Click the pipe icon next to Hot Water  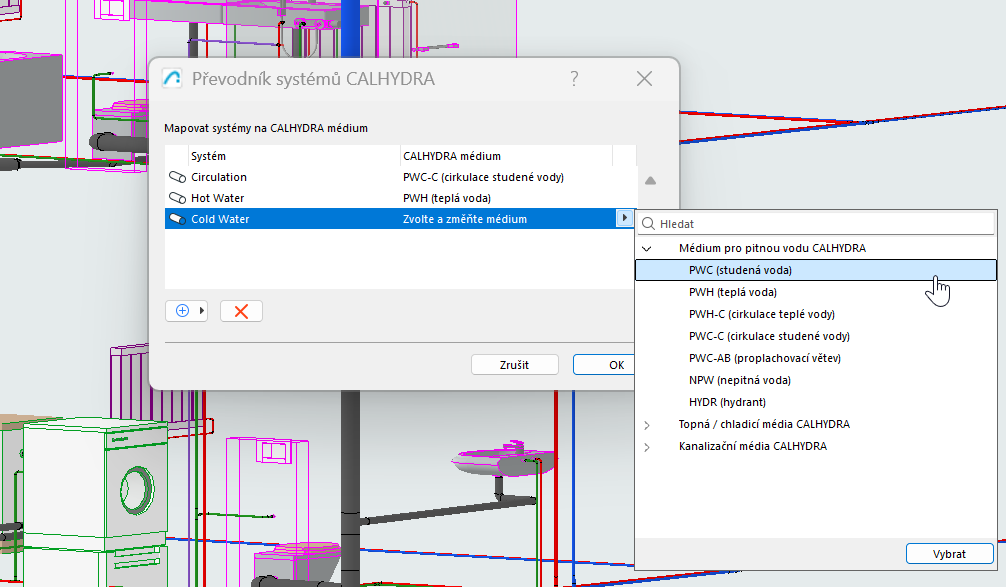tap(177, 198)
